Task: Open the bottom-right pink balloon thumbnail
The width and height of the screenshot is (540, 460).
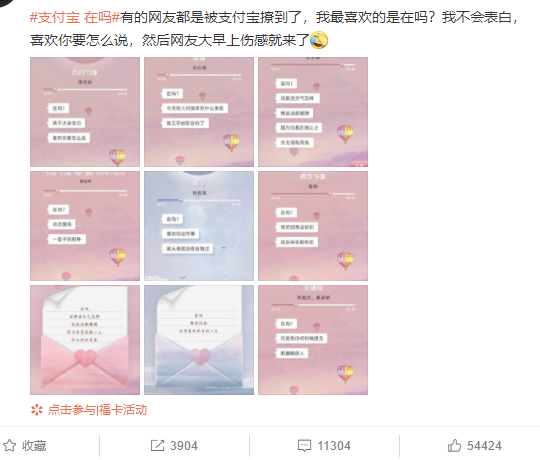Action: pyautogui.click(x=313, y=340)
